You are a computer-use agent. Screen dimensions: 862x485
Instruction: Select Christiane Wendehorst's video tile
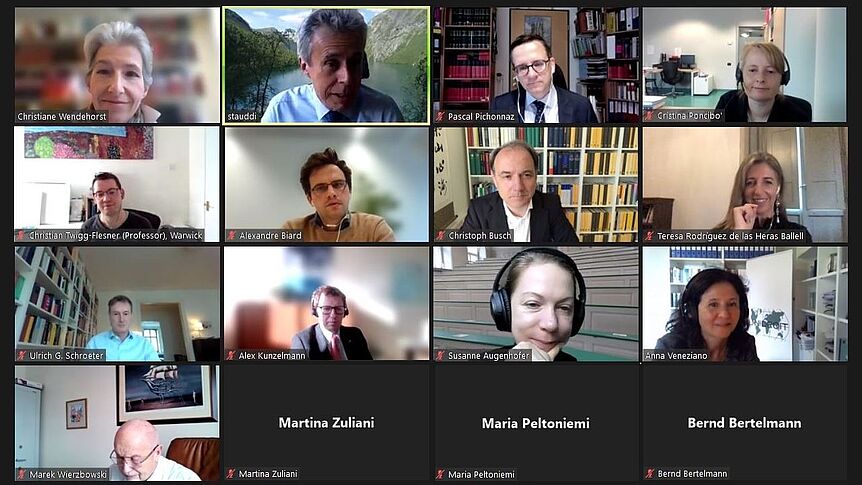coord(117,65)
